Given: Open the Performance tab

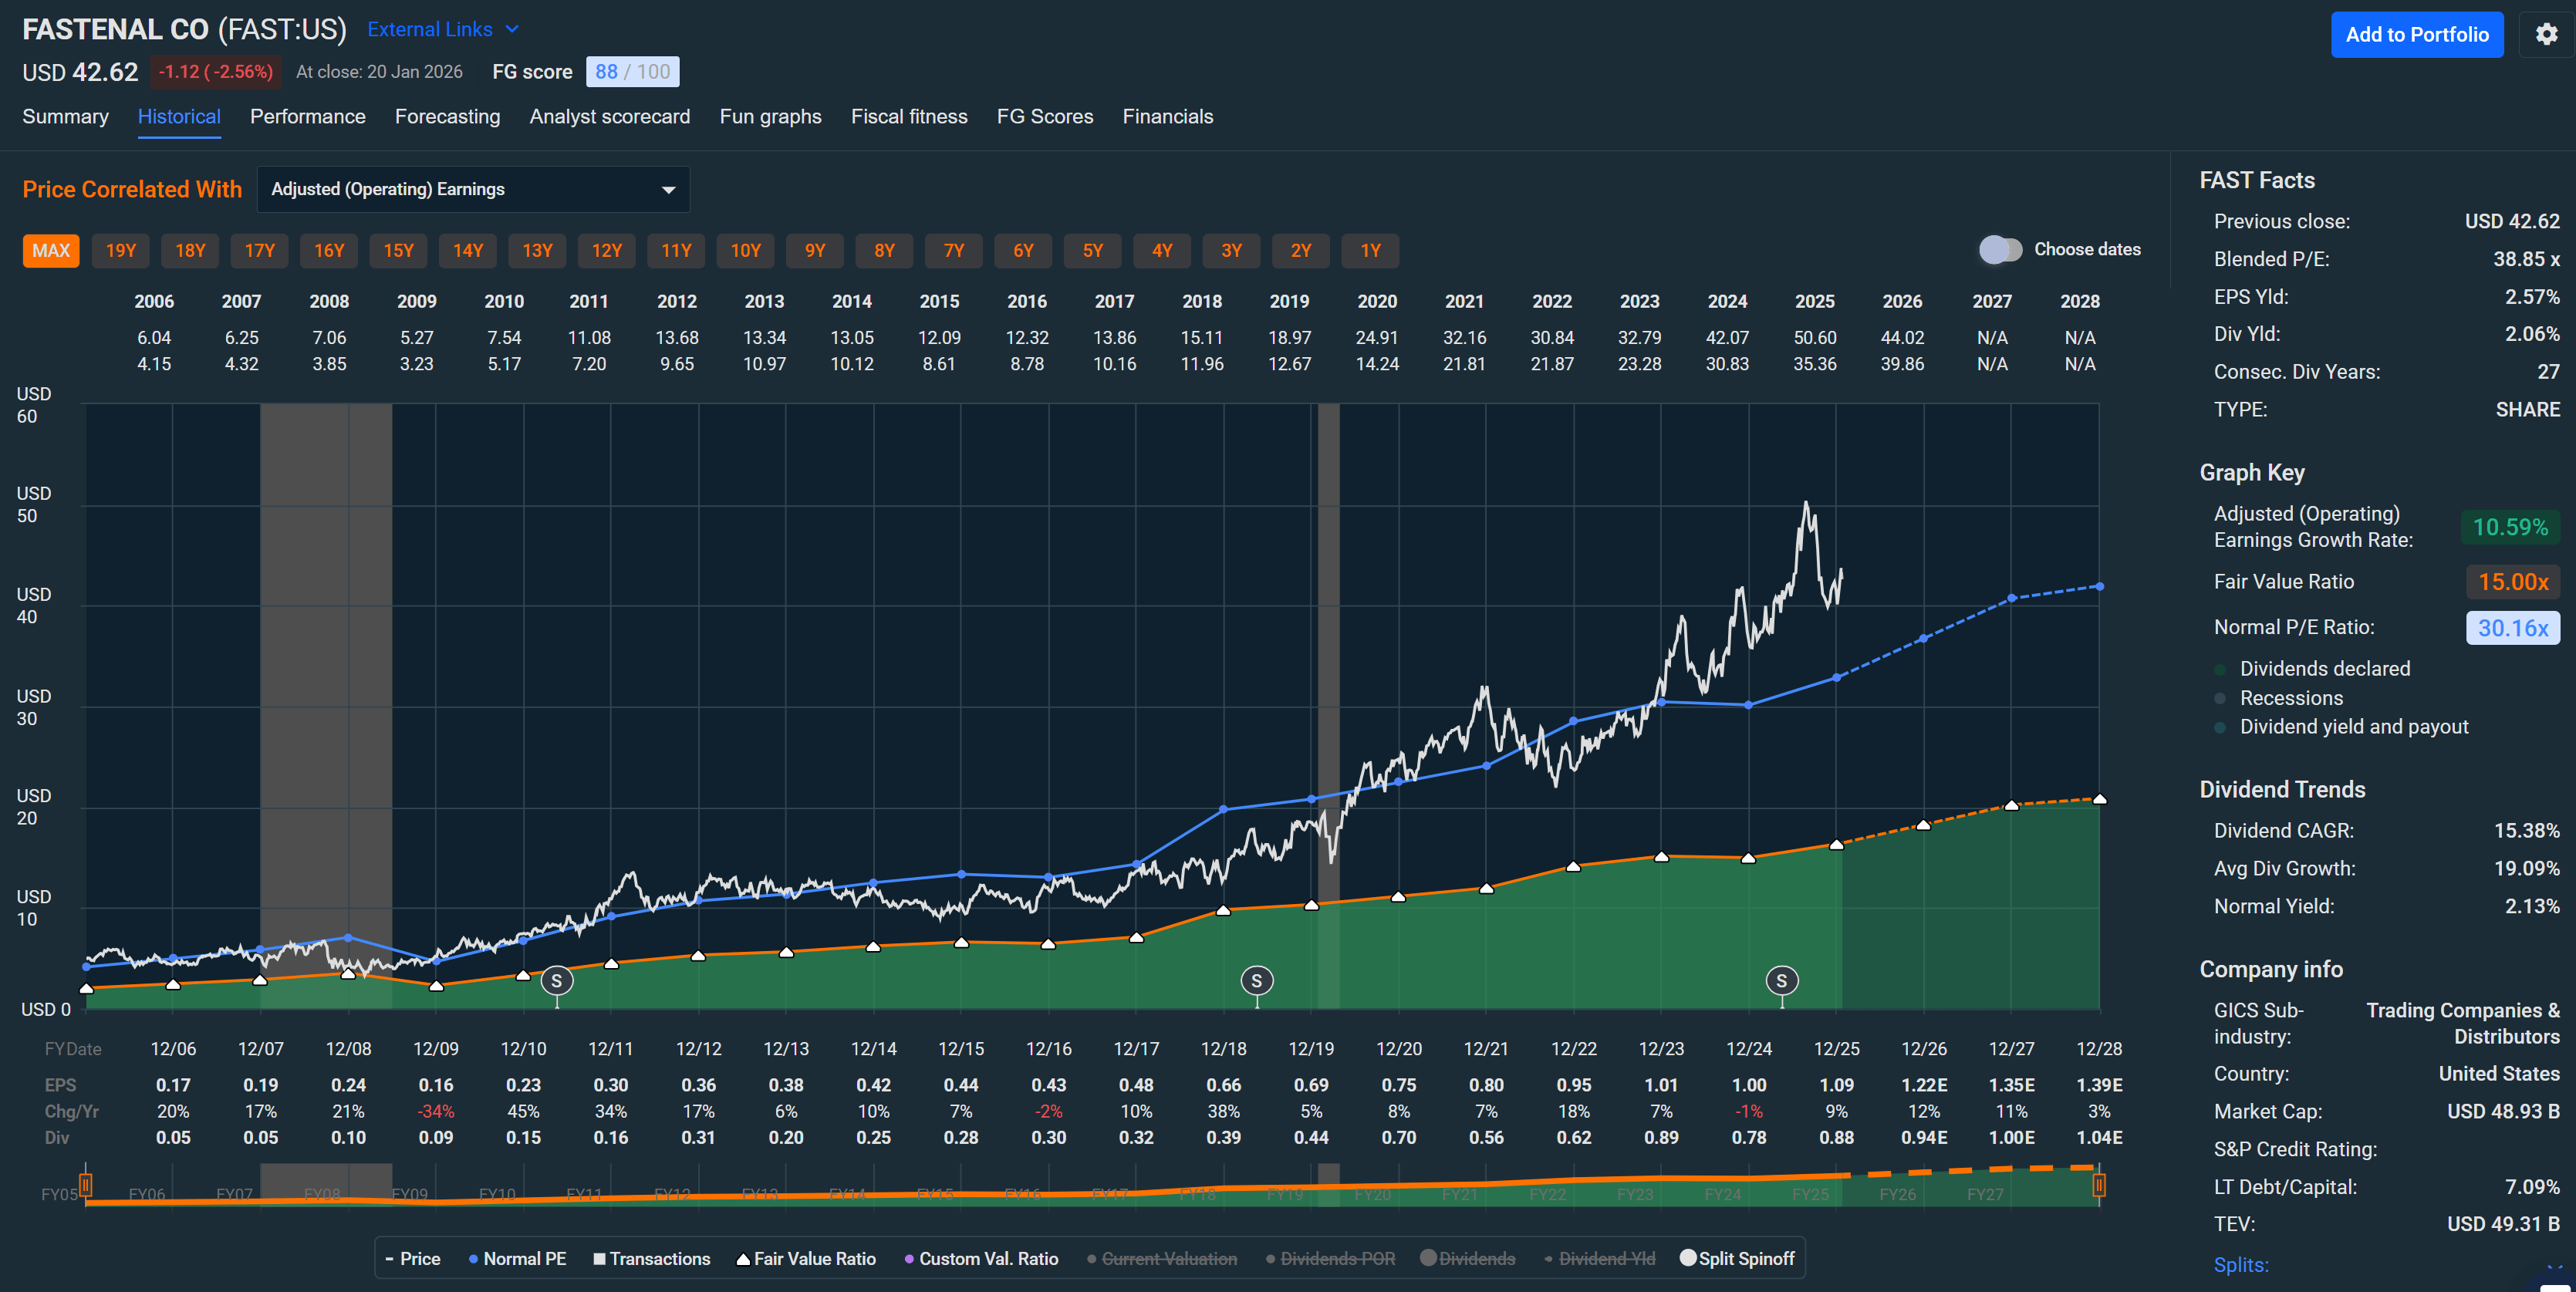Looking at the screenshot, I should (x=307, y=117).
